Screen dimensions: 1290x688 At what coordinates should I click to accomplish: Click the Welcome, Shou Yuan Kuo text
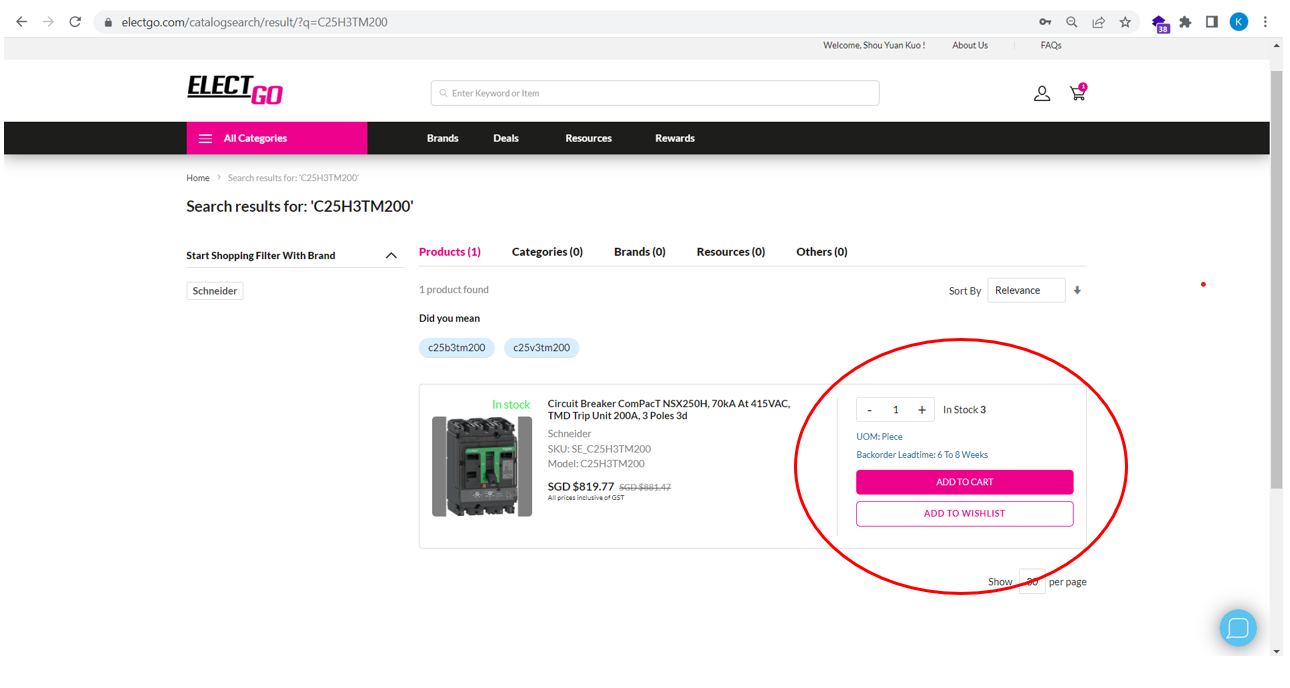(x=874, y=45)
